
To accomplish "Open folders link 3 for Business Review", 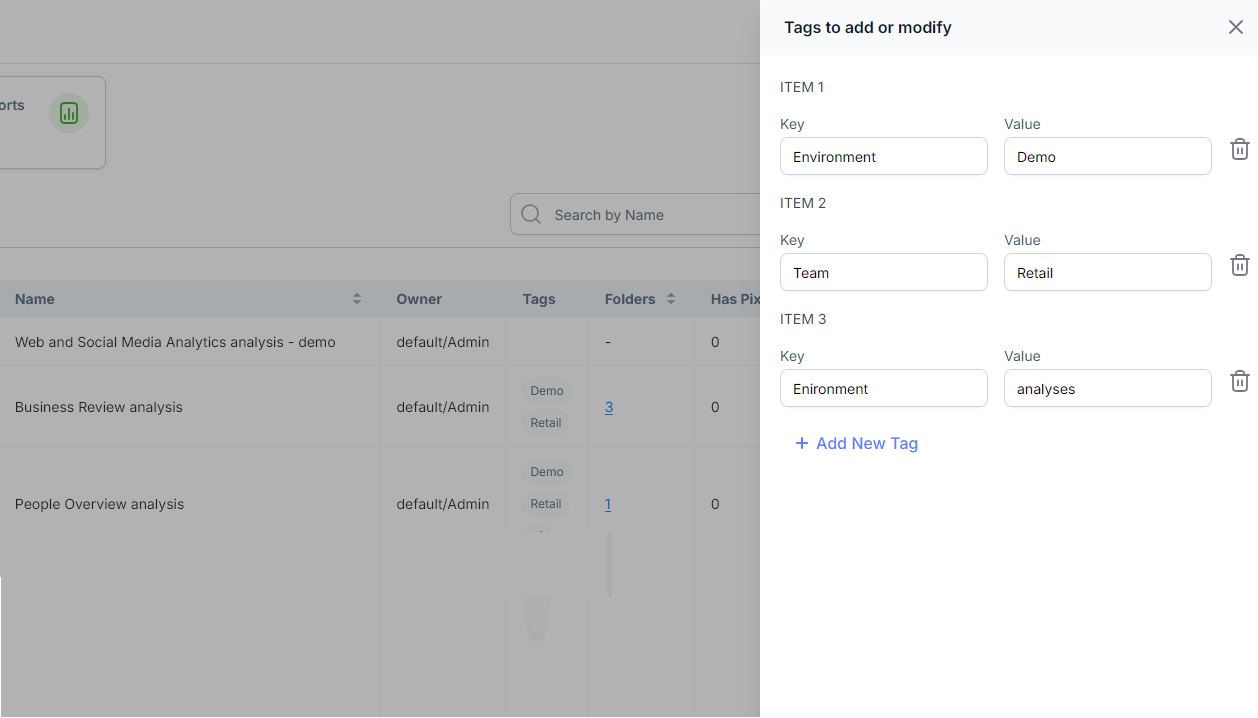I will point(609,407).
